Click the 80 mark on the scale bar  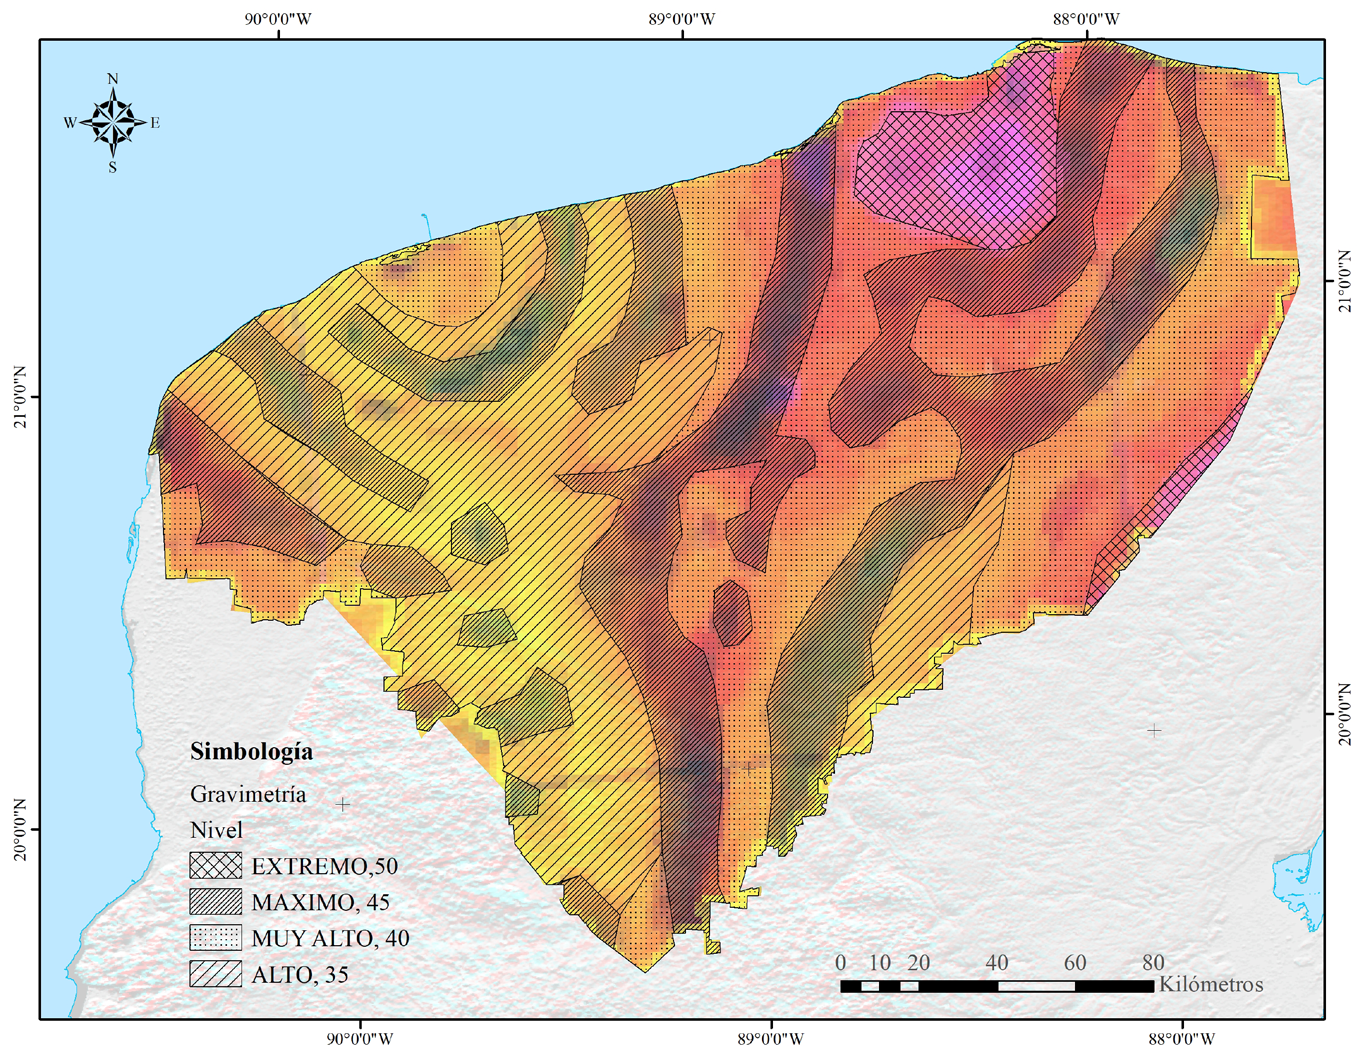click(1153, 963)
